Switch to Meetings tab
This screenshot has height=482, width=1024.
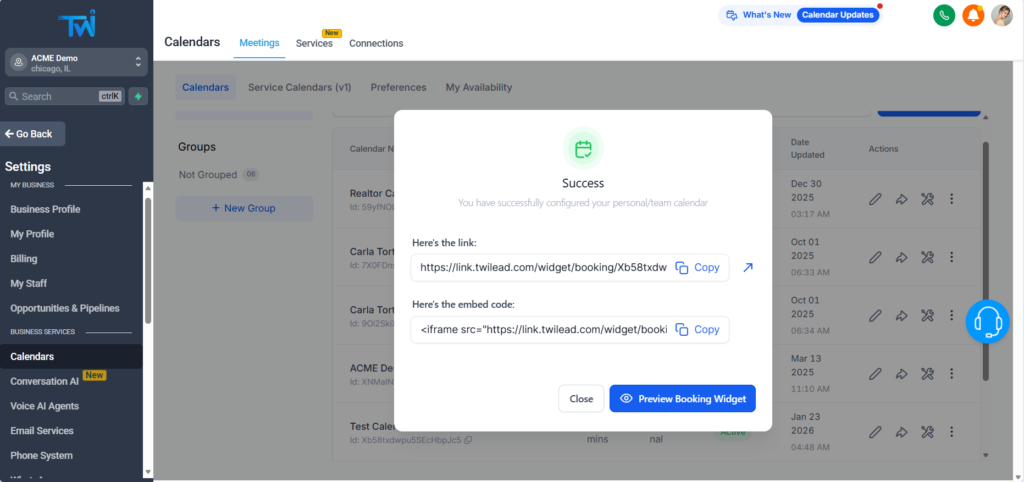click(x=259, y=43)
